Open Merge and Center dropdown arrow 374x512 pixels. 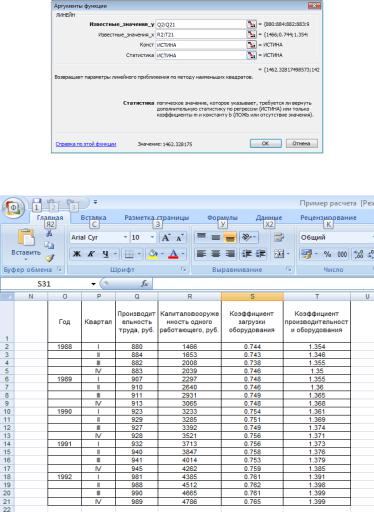click(287, 254)
